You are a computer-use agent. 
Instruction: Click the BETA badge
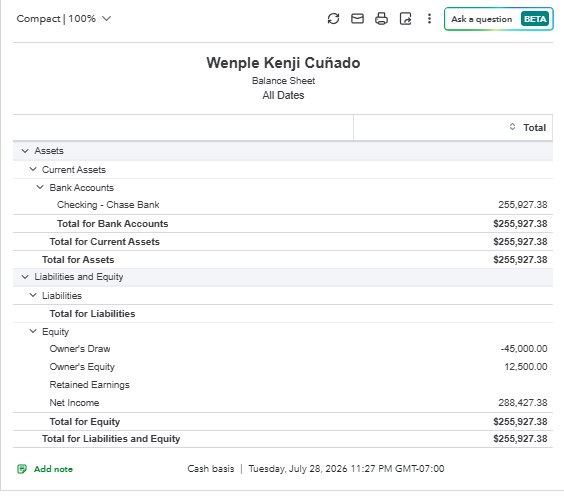click(535, 19)
